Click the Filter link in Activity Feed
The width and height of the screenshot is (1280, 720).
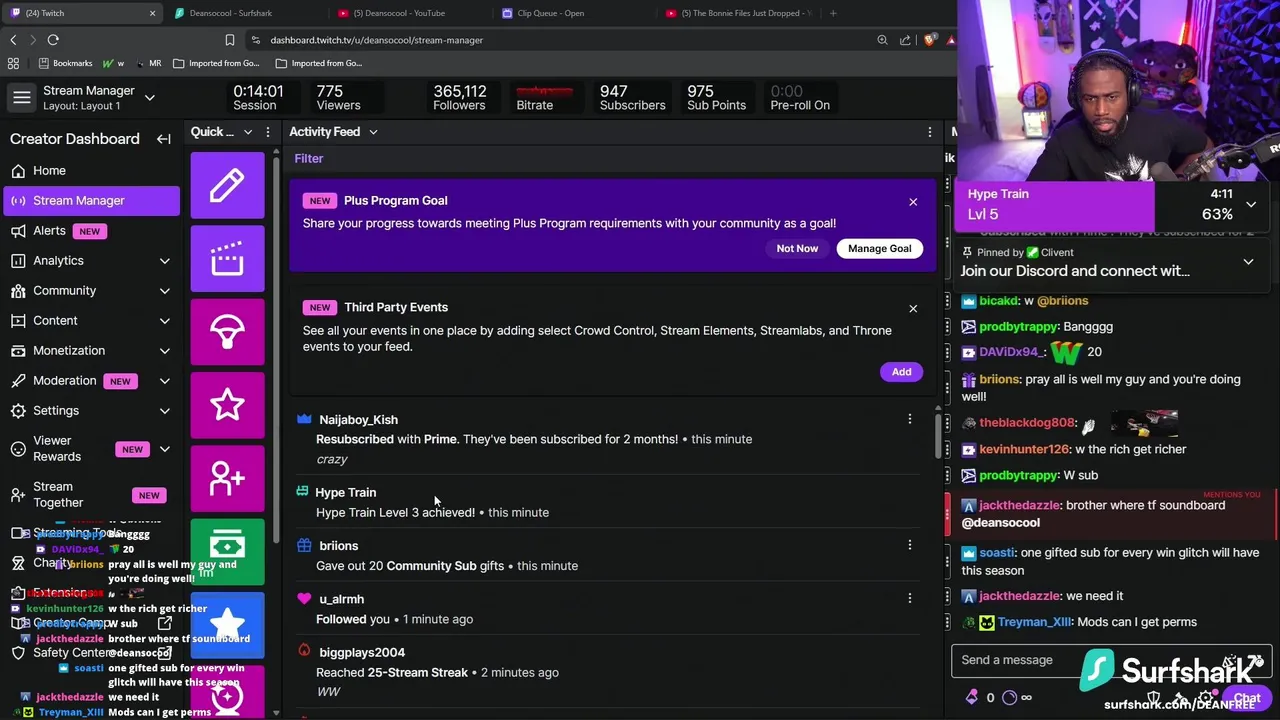coord(309,159)
